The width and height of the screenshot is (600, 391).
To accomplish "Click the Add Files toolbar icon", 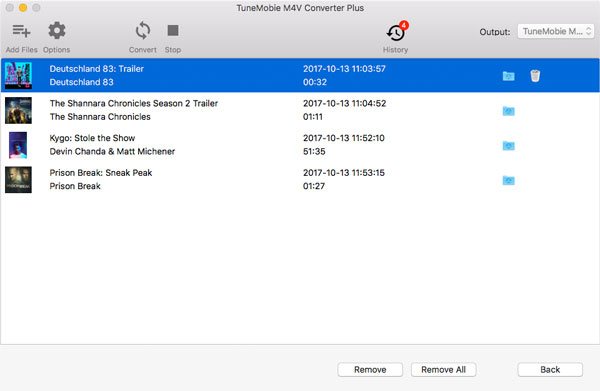I will 21,31.
